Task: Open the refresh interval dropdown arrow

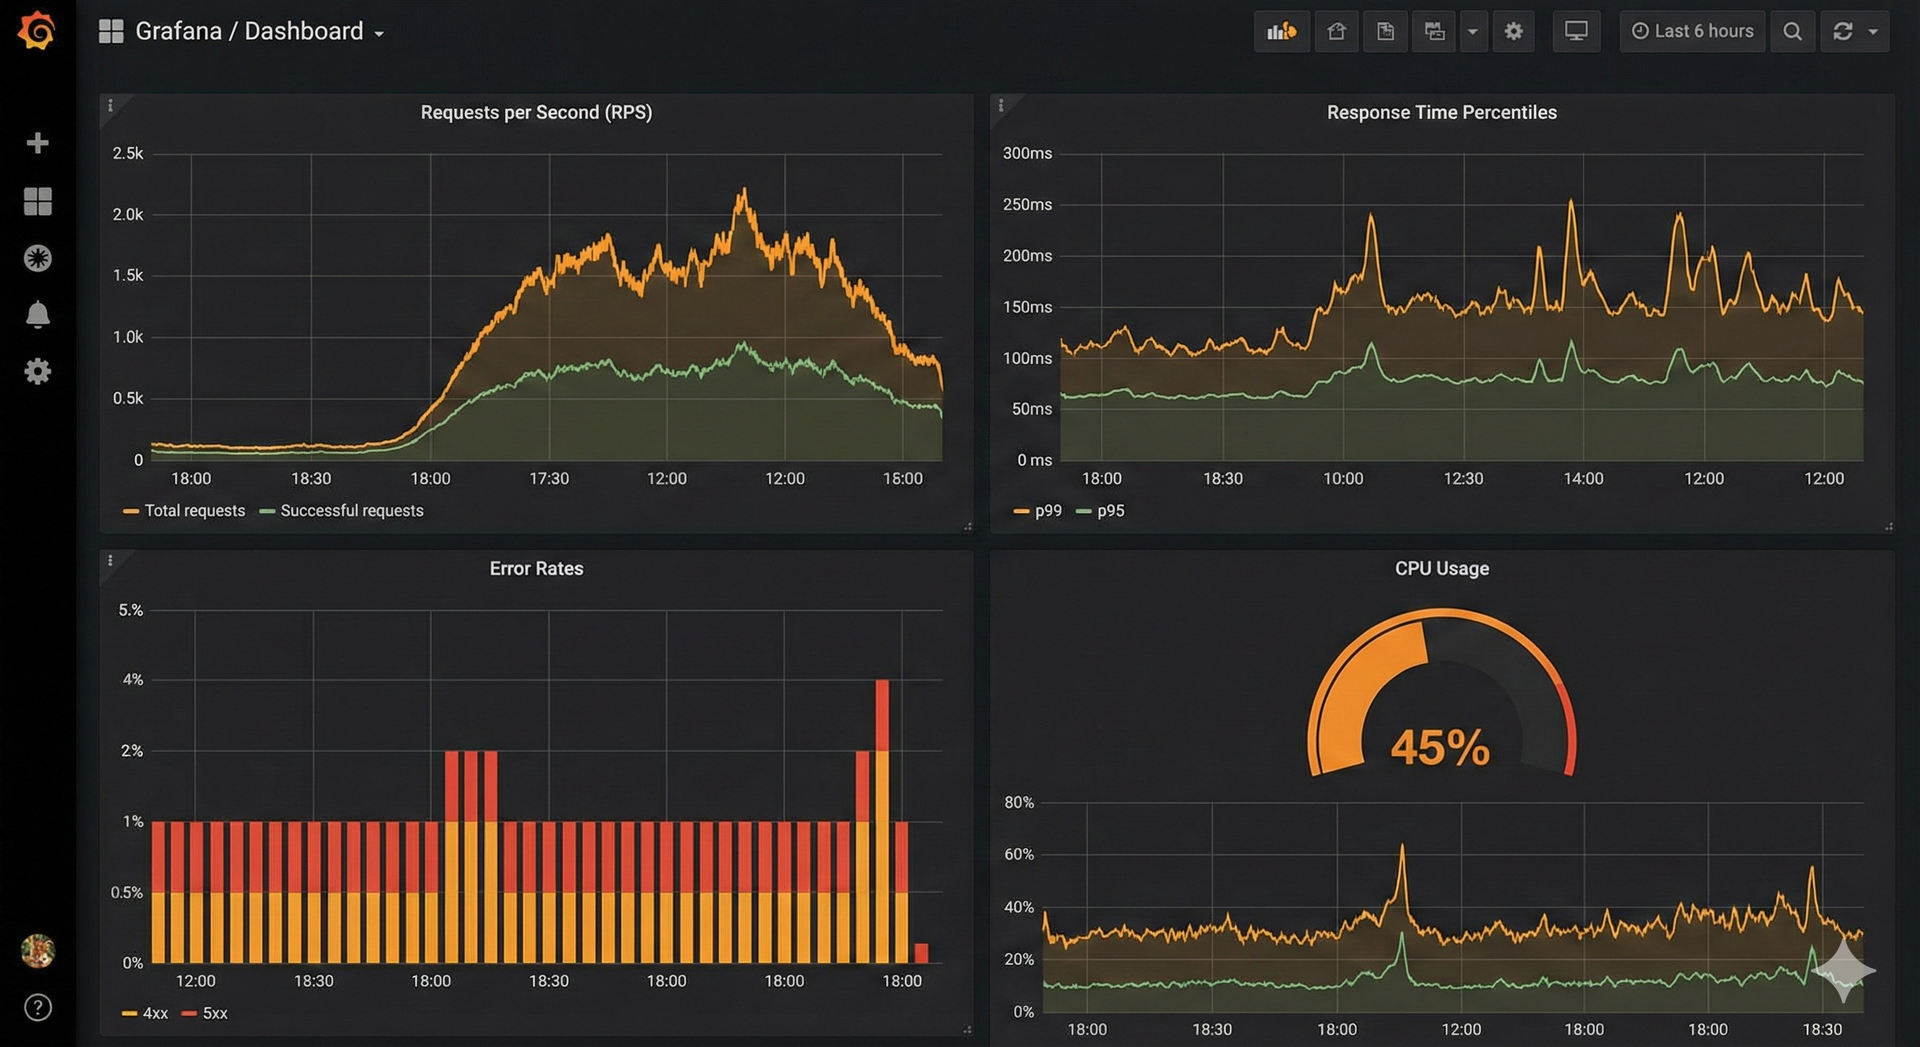Action: click(1873, 32)
